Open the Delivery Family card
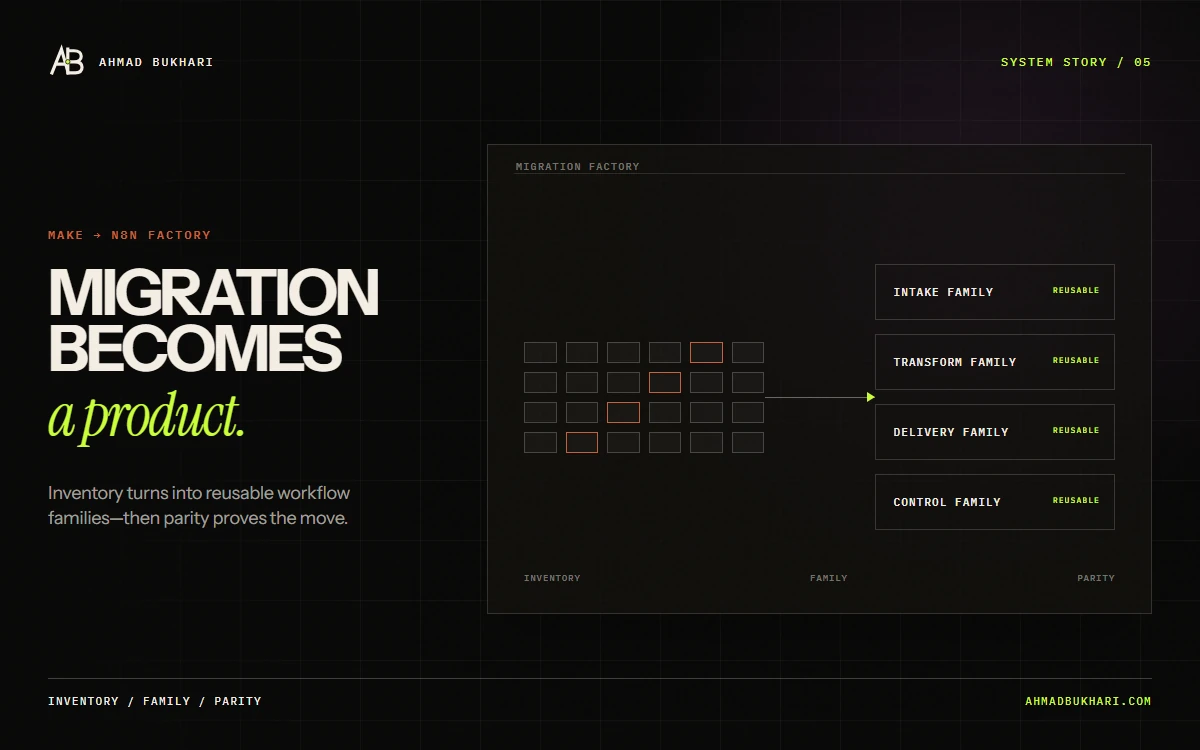The image size is (1200, 750). point(995,432)
